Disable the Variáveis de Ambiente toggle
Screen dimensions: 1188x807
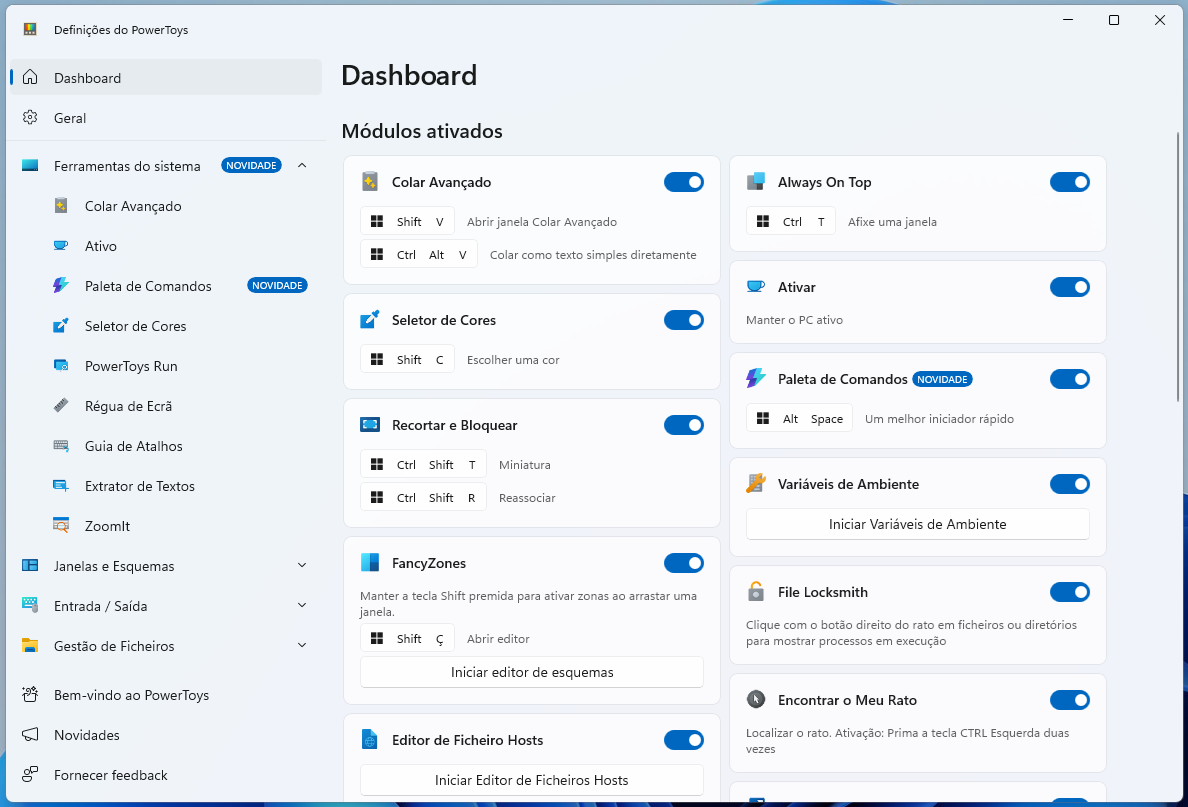[x=1070, y=484]
